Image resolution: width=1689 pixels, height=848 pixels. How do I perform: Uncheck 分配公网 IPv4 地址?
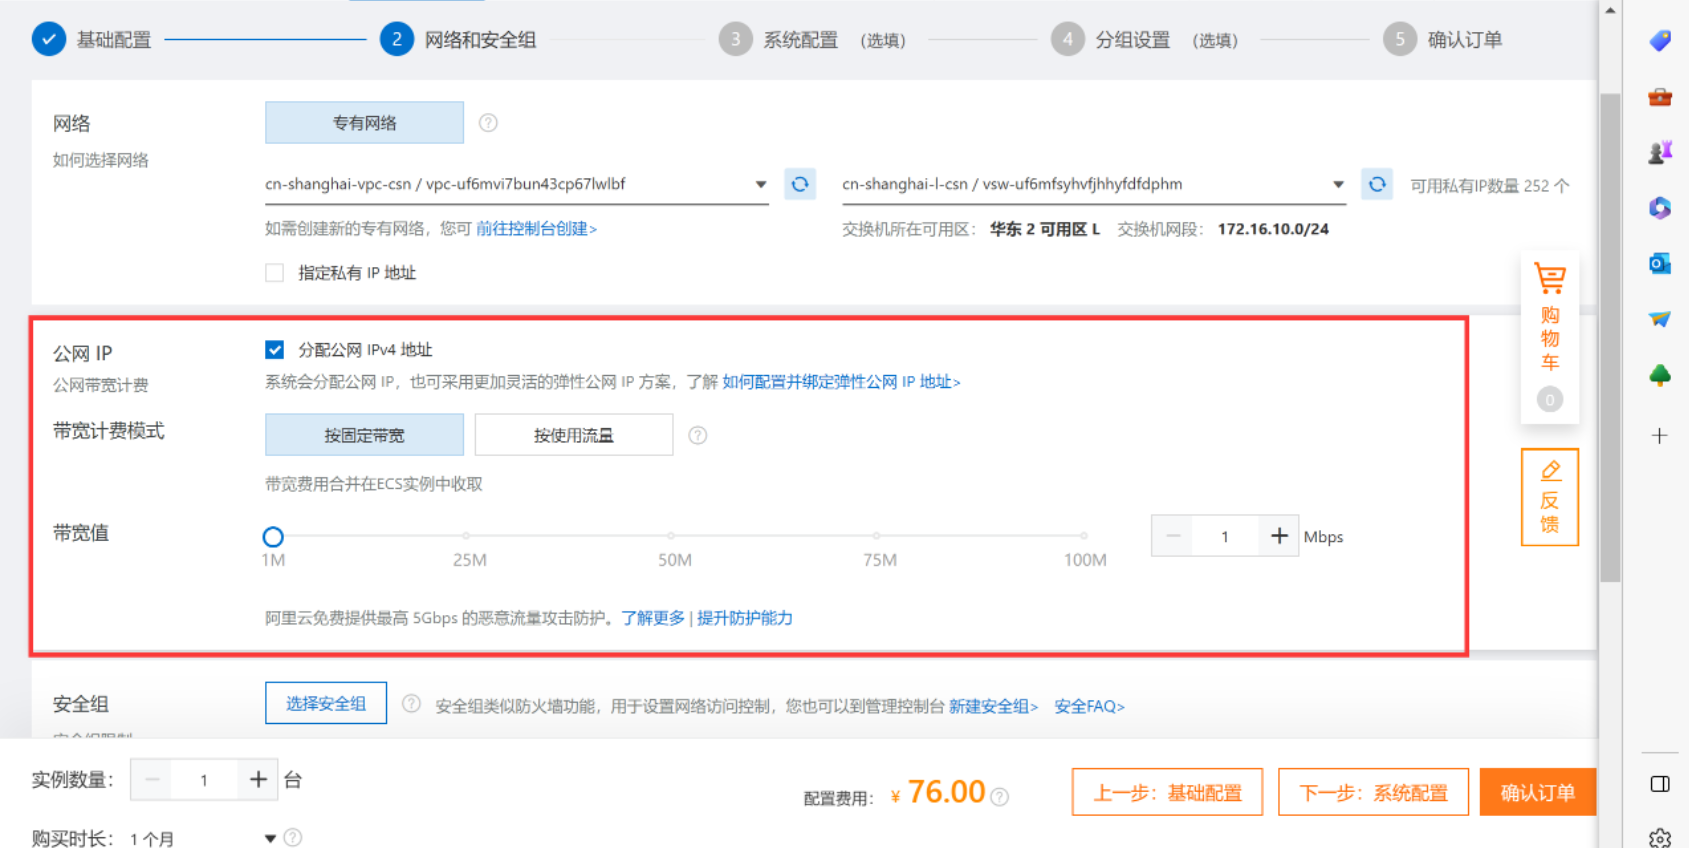(274, 349)
